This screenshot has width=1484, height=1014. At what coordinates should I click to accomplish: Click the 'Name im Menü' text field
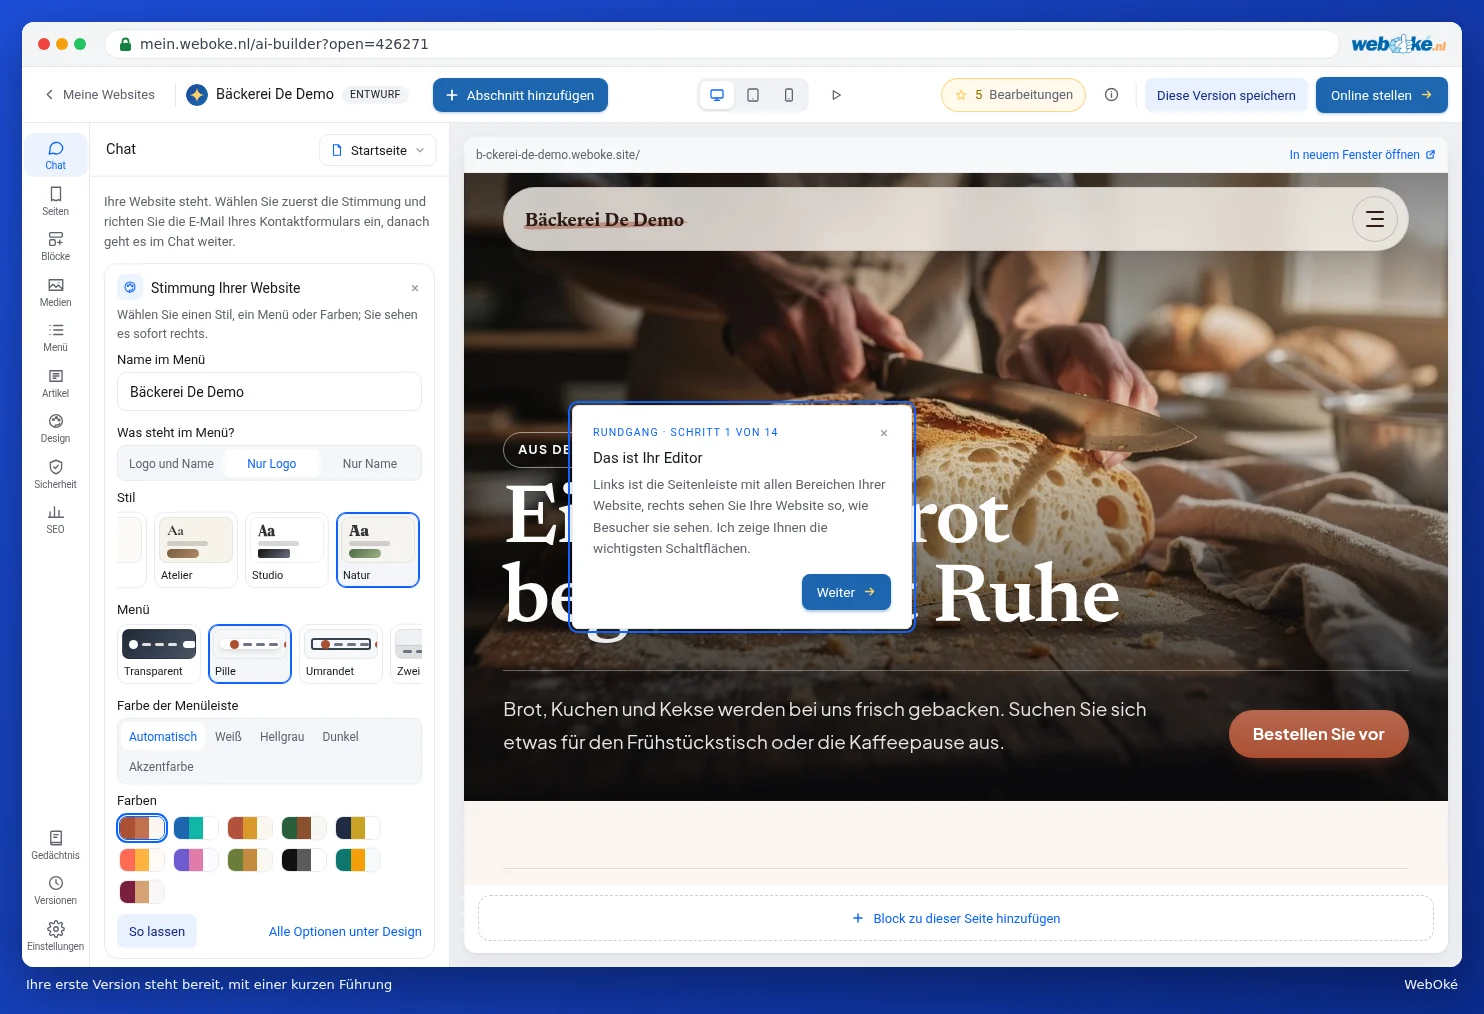click(269, 392)
